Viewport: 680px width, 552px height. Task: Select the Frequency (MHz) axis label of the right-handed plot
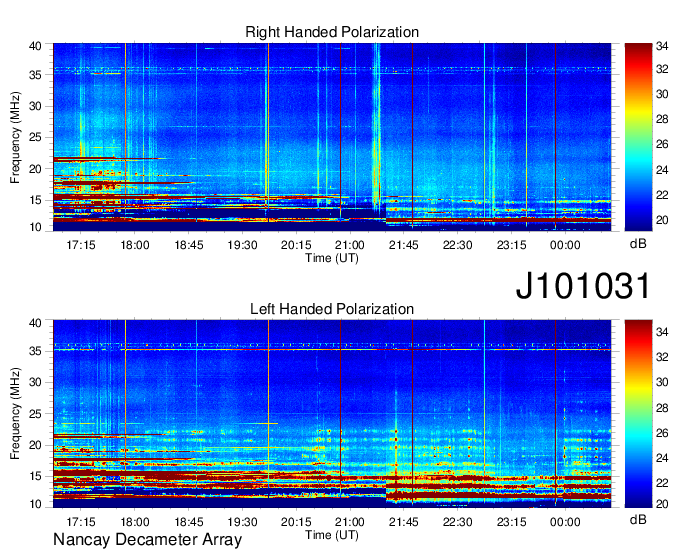(15, 137)
